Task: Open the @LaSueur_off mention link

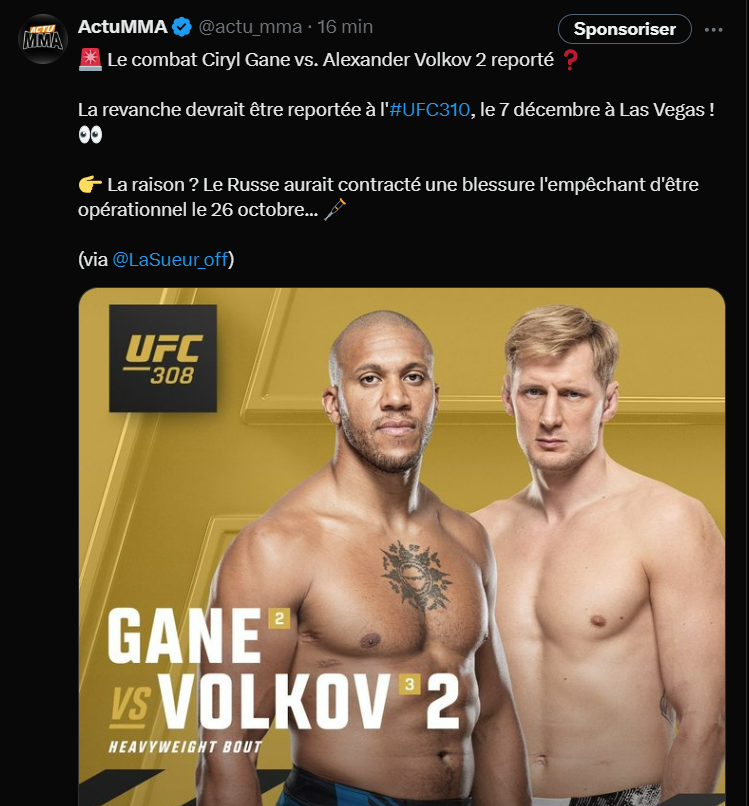Action: [170, 259]
